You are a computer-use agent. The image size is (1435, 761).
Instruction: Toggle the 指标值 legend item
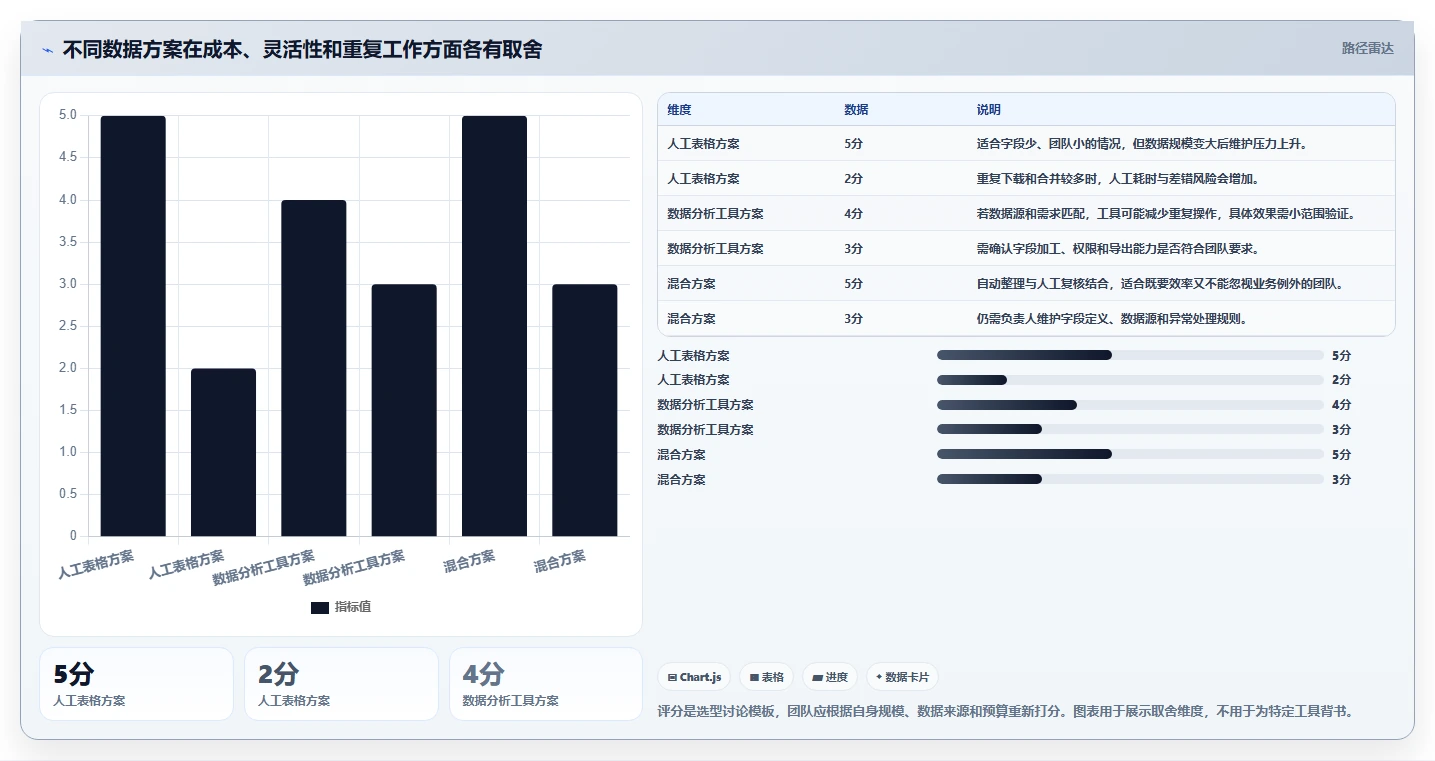tap(341, 607)
